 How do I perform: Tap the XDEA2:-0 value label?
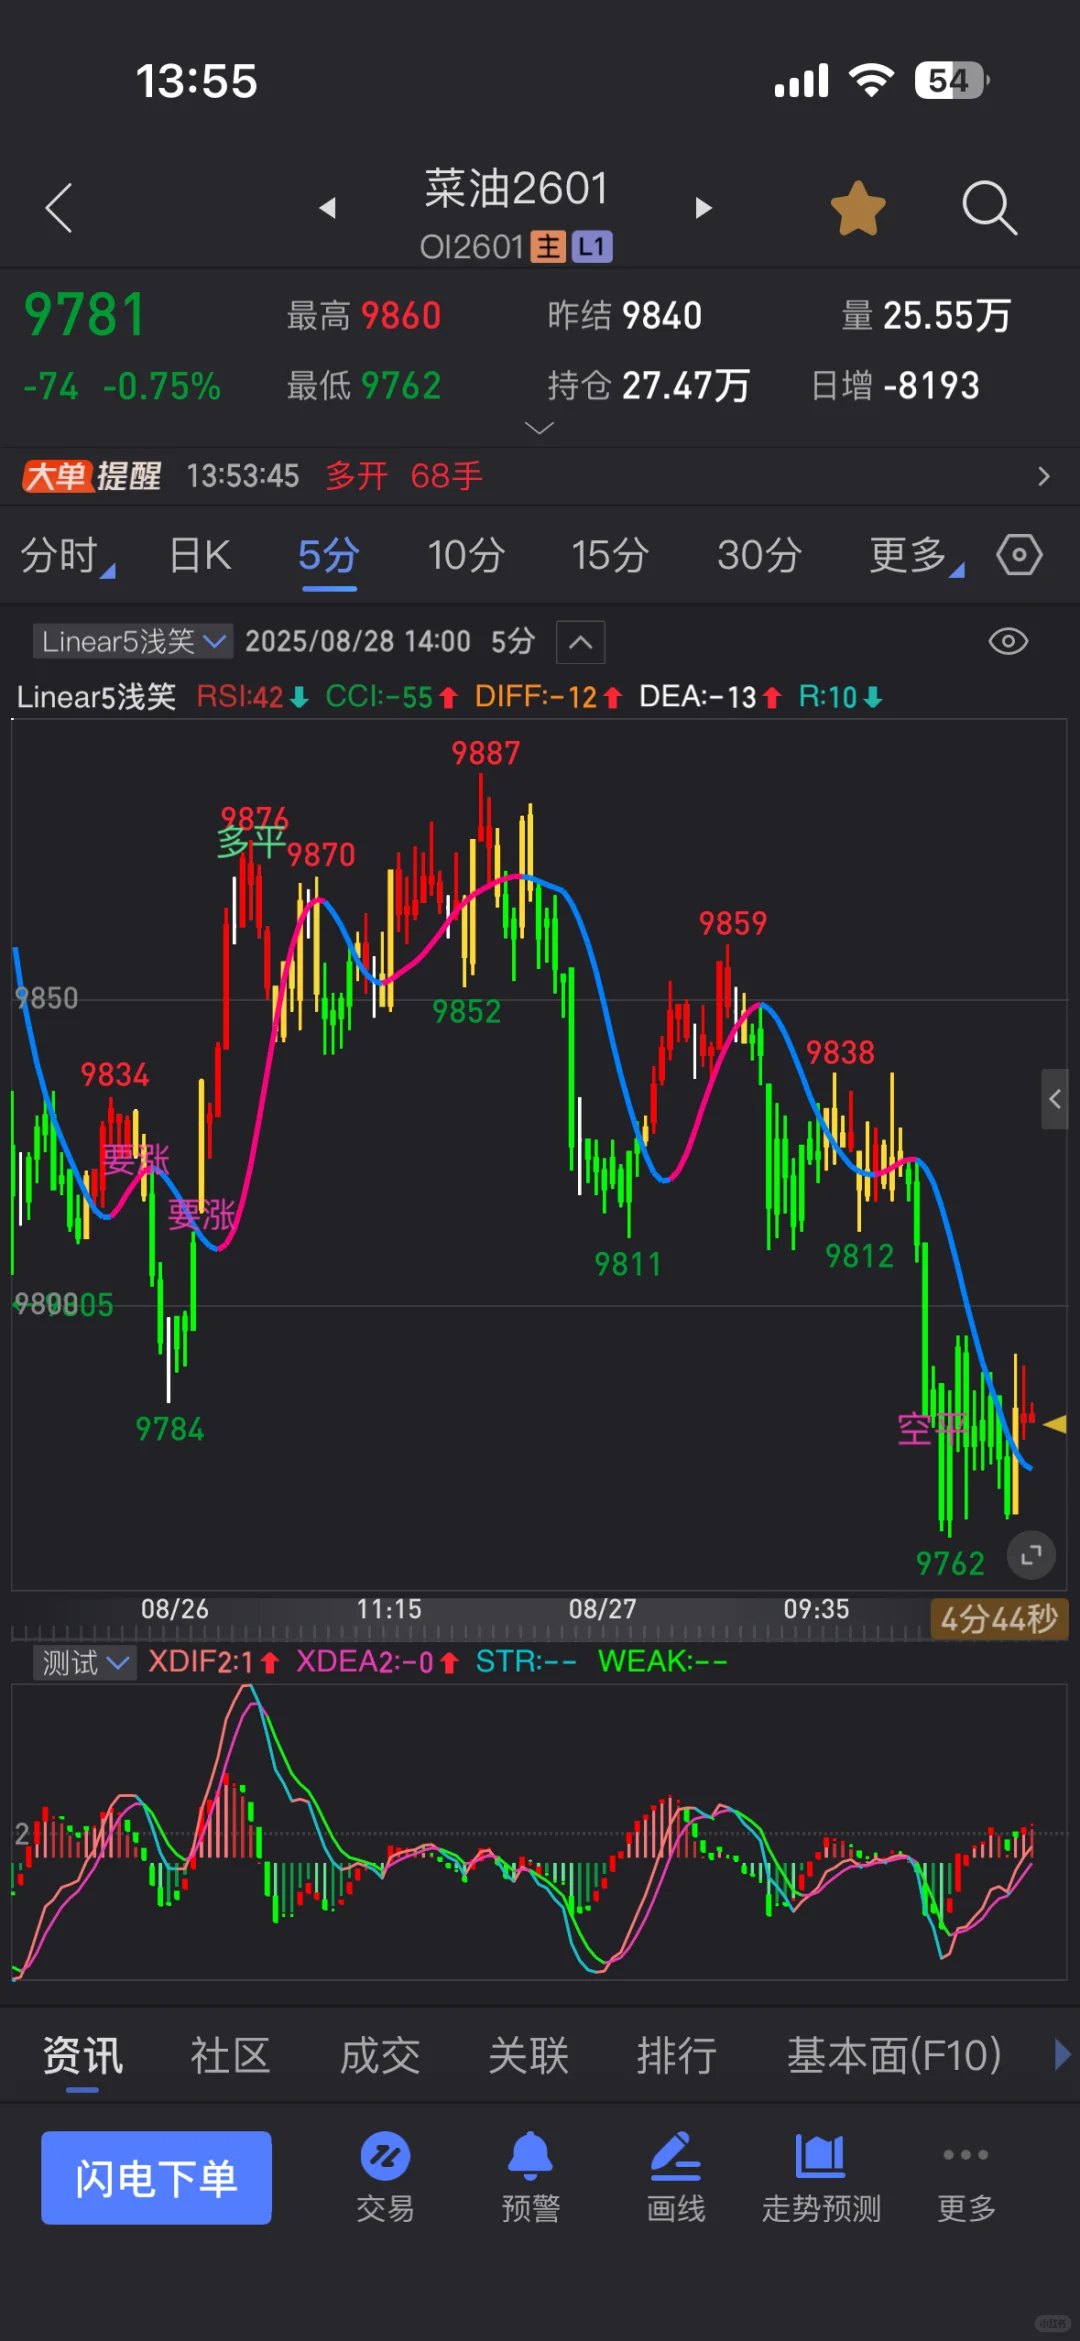378,1662
